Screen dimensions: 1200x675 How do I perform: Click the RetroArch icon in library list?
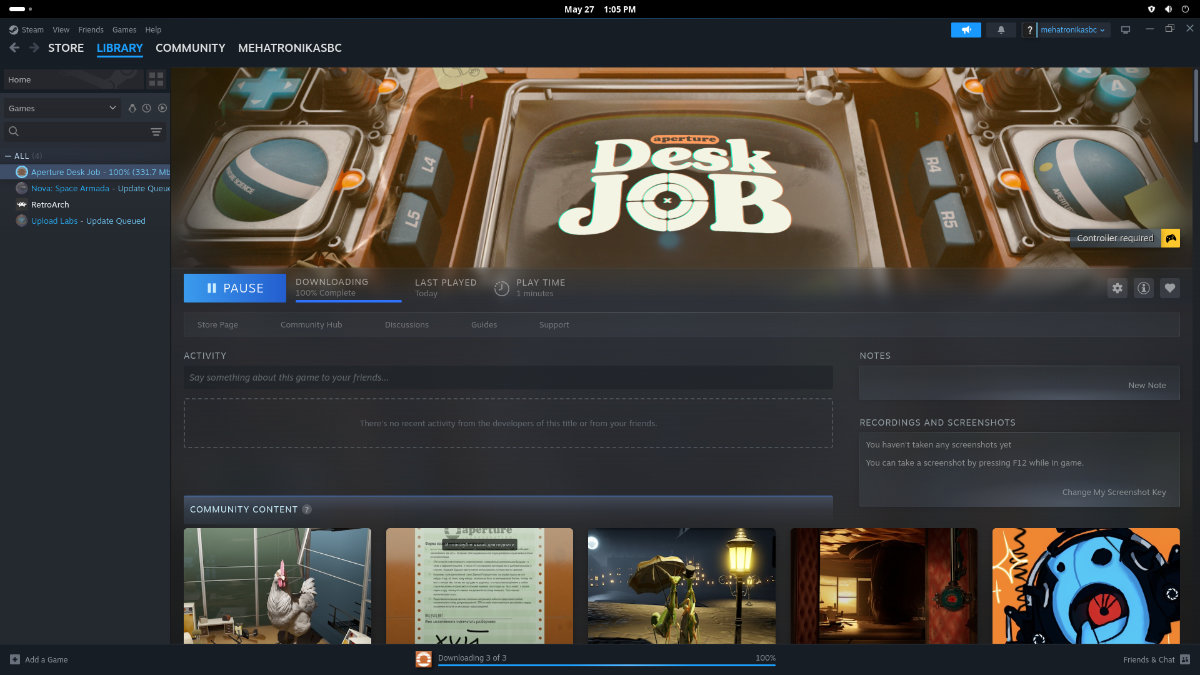tap(22, 204)
